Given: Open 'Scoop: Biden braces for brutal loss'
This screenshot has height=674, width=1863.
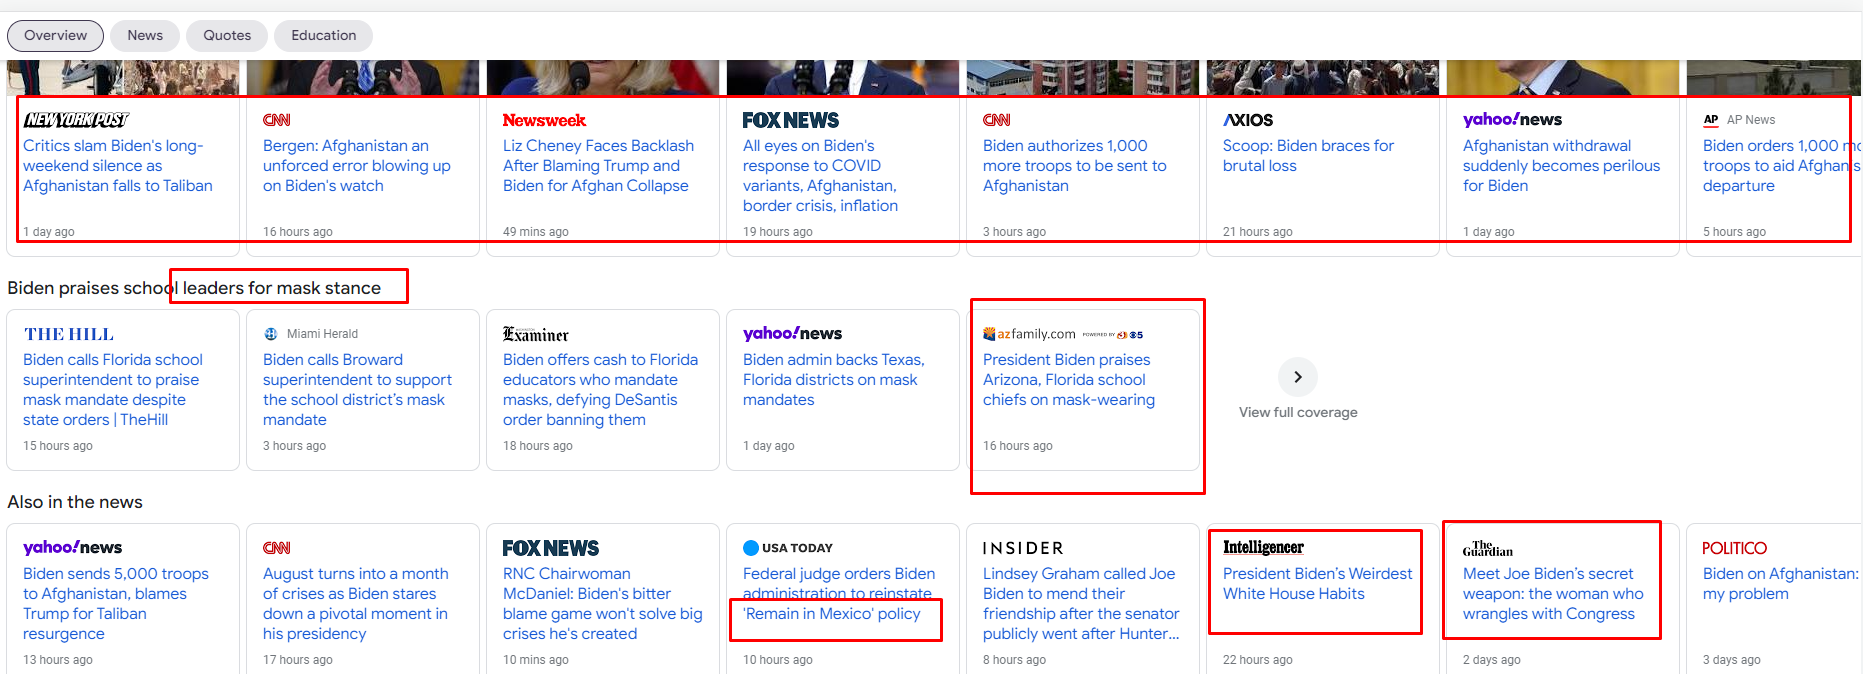Looking at the screenshot, I should click(1308, 156).
